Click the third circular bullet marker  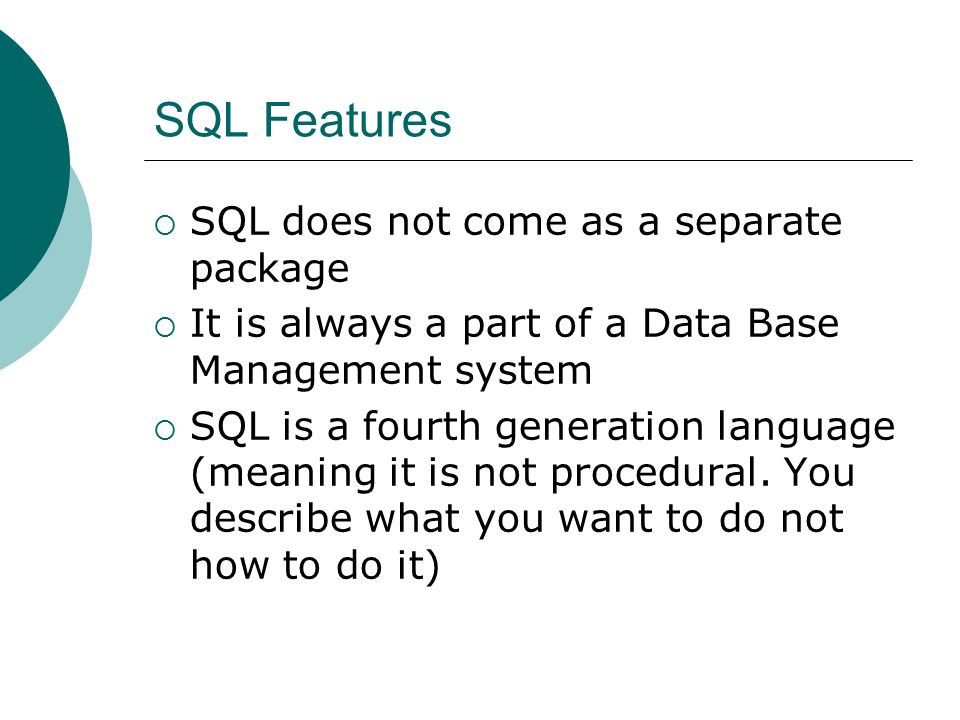pos(165,430)
